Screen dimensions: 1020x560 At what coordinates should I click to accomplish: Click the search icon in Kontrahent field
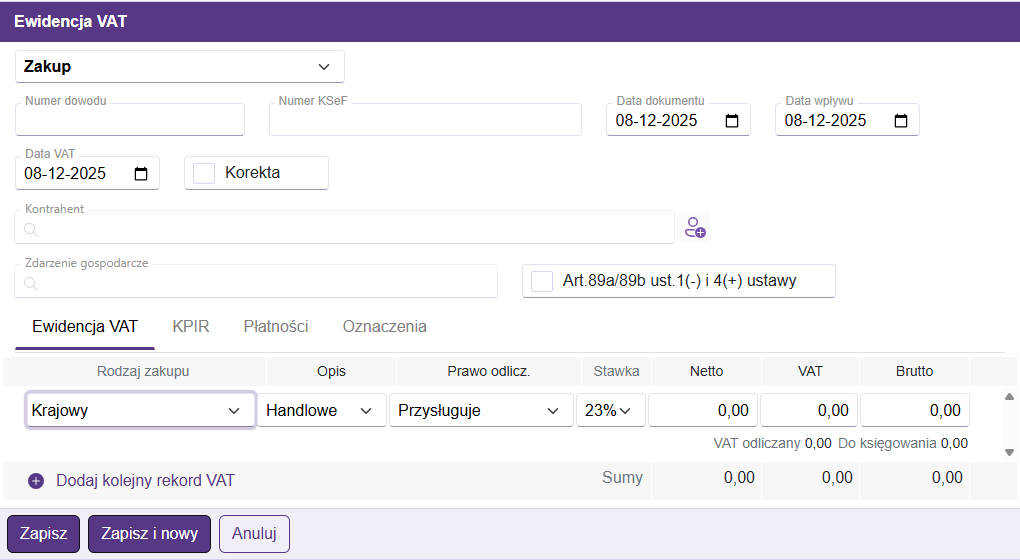tap(31, 229)
